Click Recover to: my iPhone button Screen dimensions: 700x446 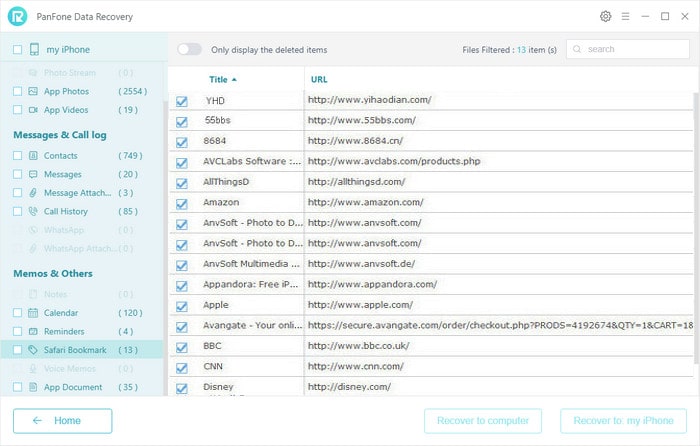(x=623, y=421)
